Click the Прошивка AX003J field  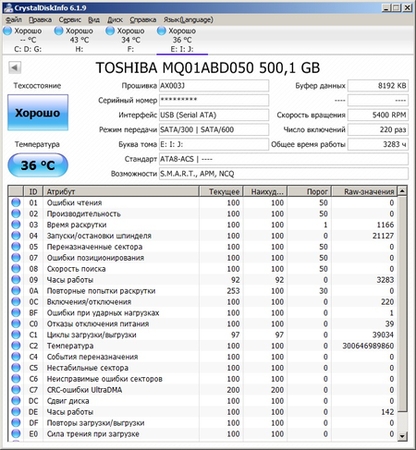214,86
